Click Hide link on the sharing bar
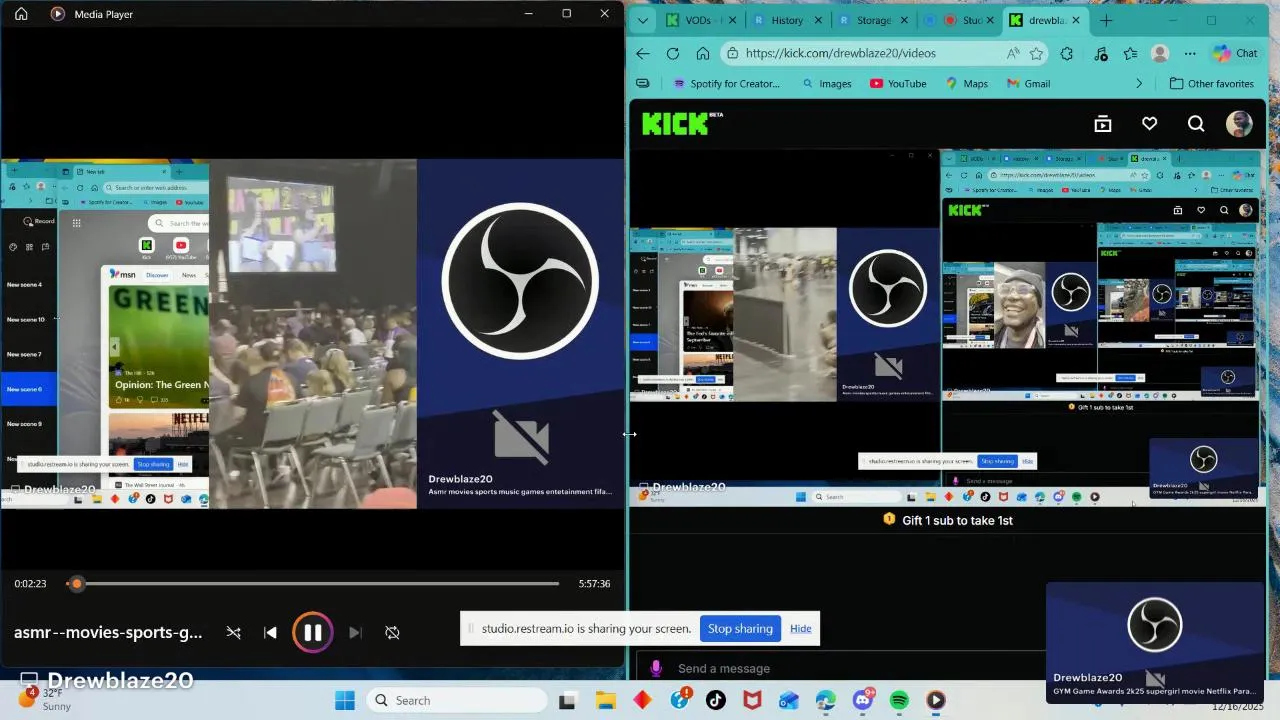This screenshot has height=720, width=1280. click(x=800, y=629)
